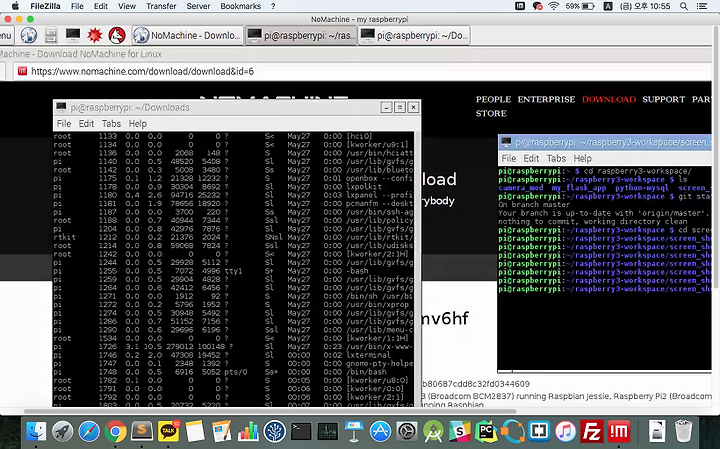Click the nomachine.com URL address field

[362, 72]
